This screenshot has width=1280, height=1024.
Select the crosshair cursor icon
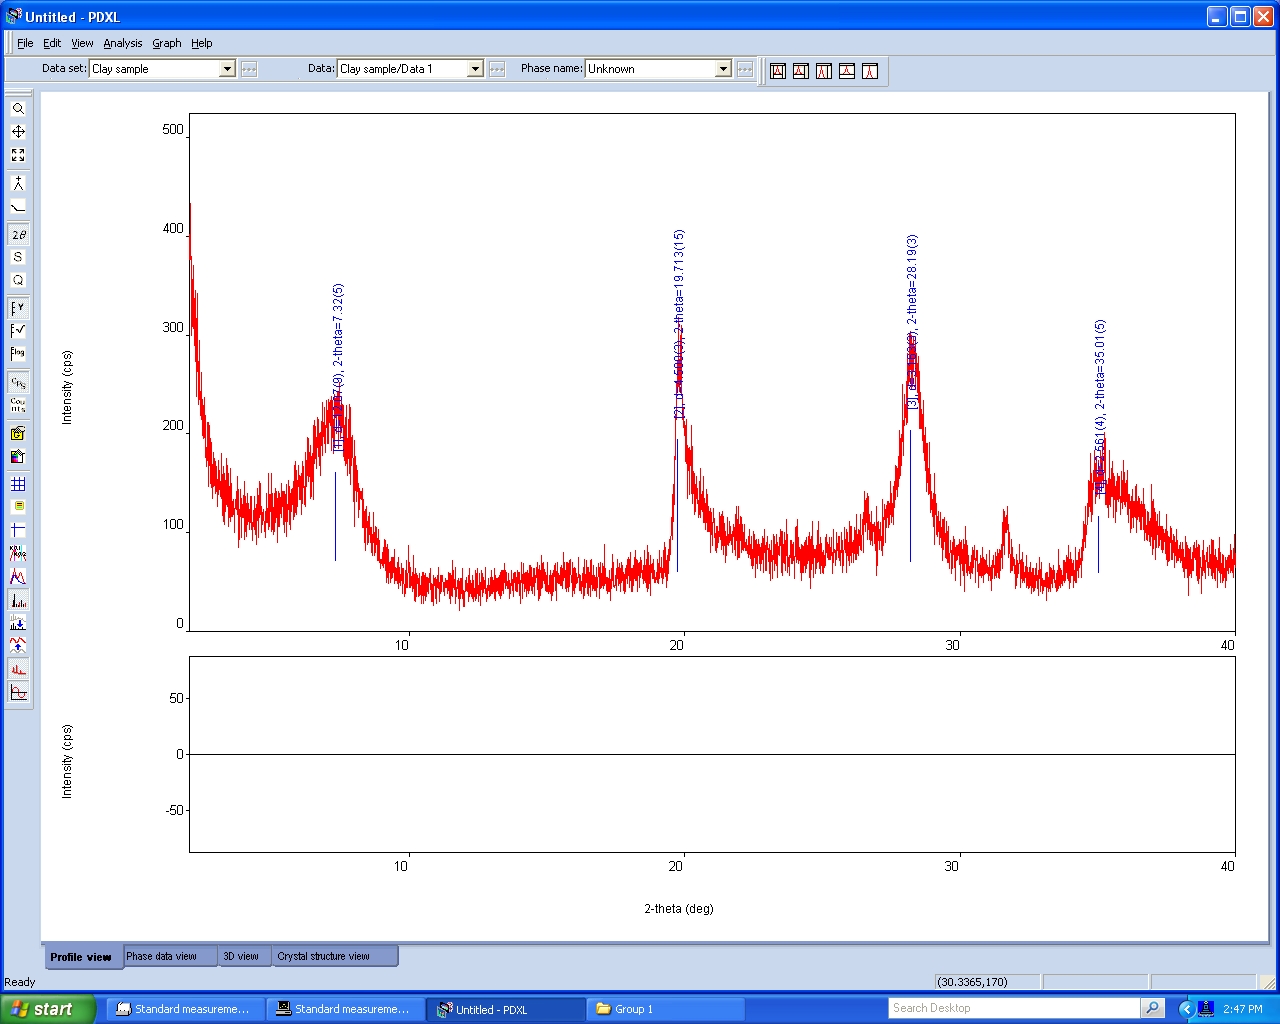click(x=18, y=530)
